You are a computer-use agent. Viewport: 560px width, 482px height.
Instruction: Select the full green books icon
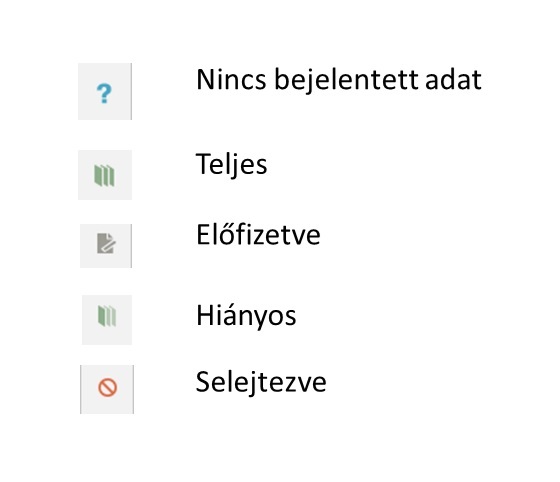click(104, 175)
